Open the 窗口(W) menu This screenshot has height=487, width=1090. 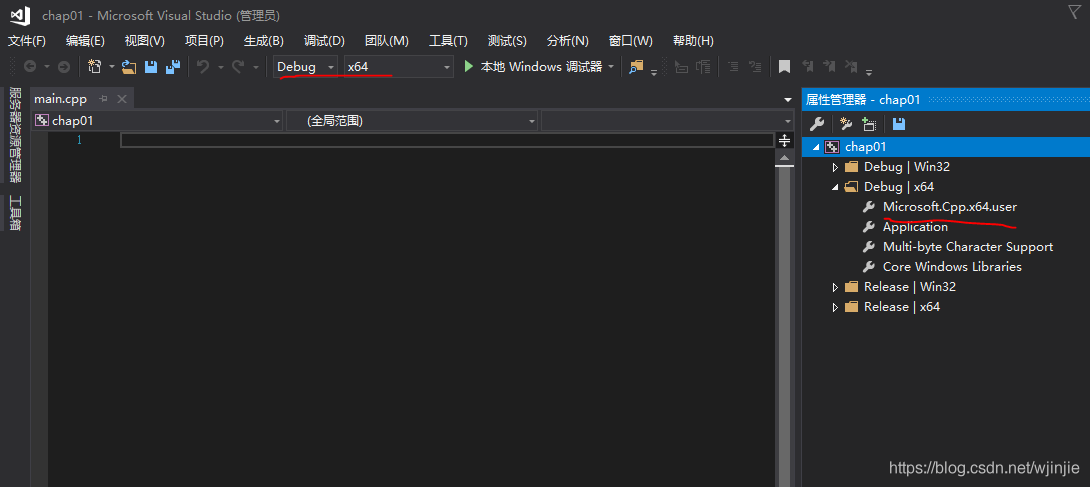point(631,41)
